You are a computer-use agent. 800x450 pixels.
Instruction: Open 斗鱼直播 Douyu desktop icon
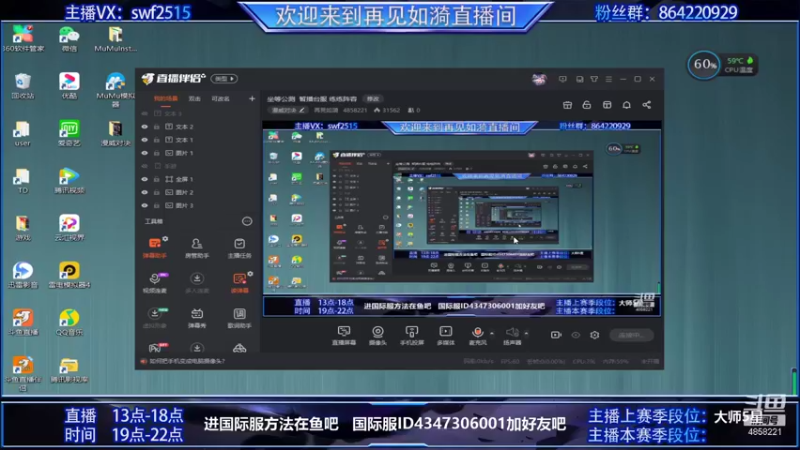pos(22,322)
